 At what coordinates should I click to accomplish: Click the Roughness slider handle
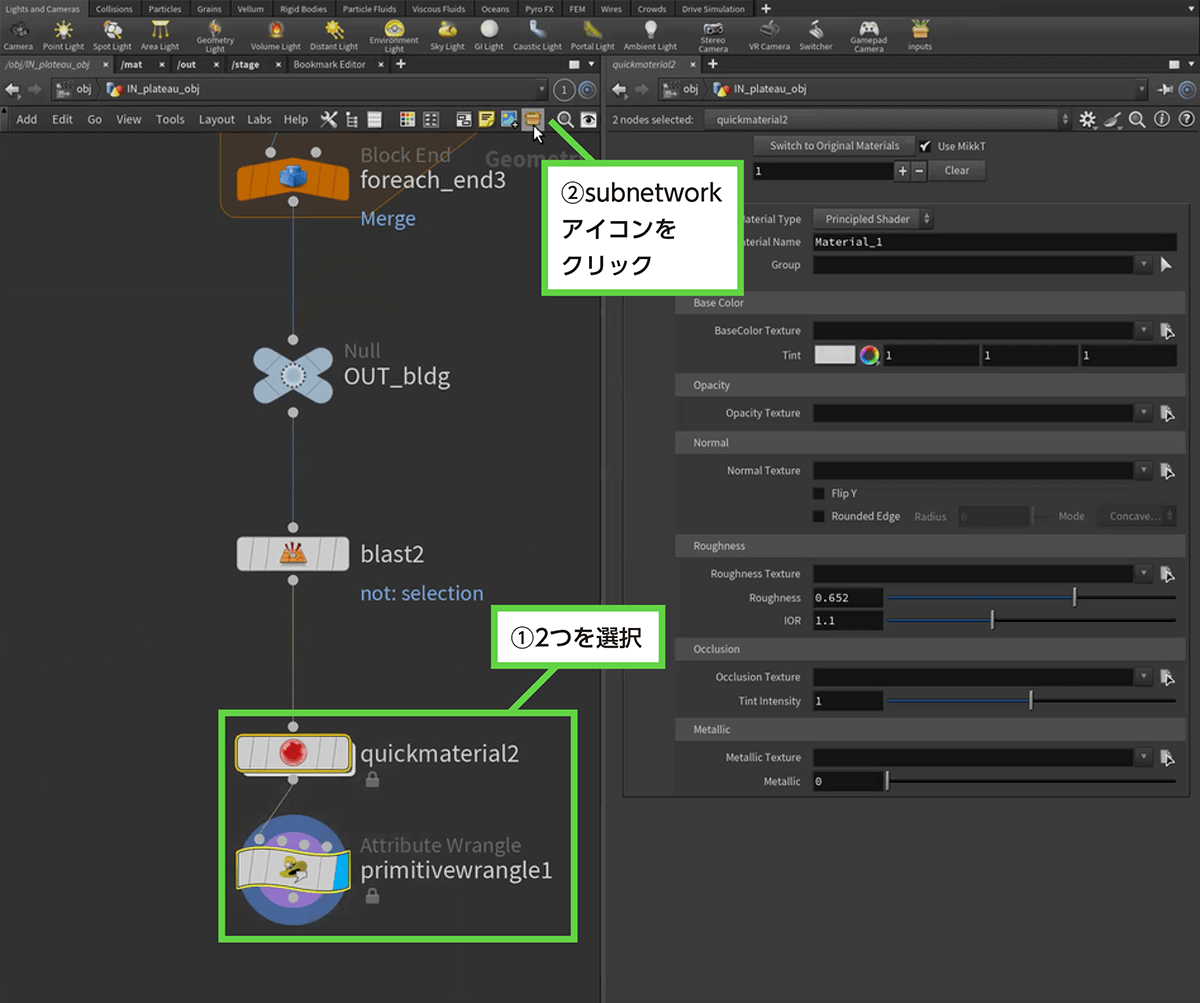point(1074,598)
